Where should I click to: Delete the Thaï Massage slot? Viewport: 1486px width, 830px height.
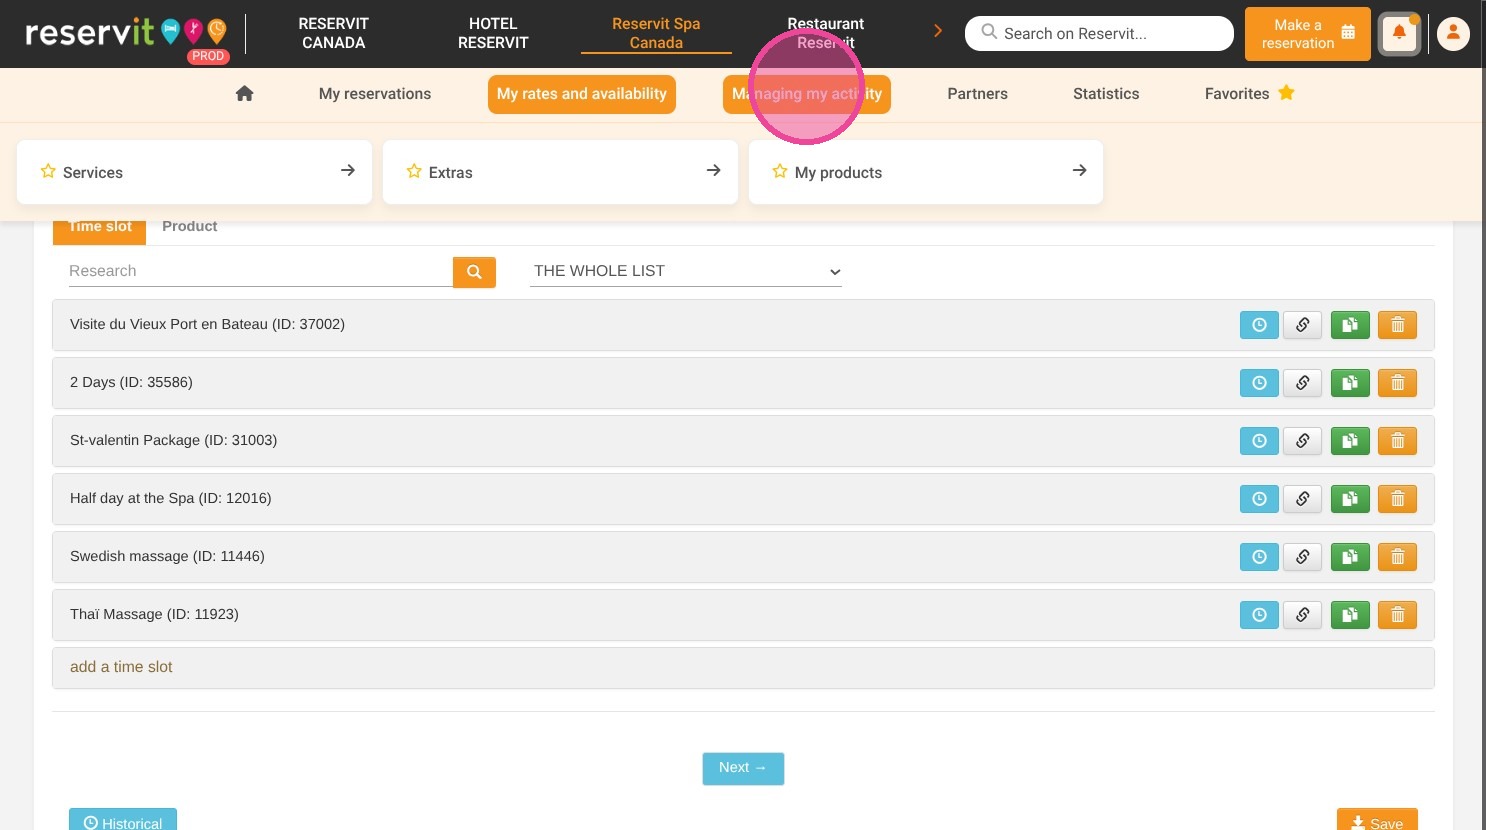click(x=1397, y=615)
